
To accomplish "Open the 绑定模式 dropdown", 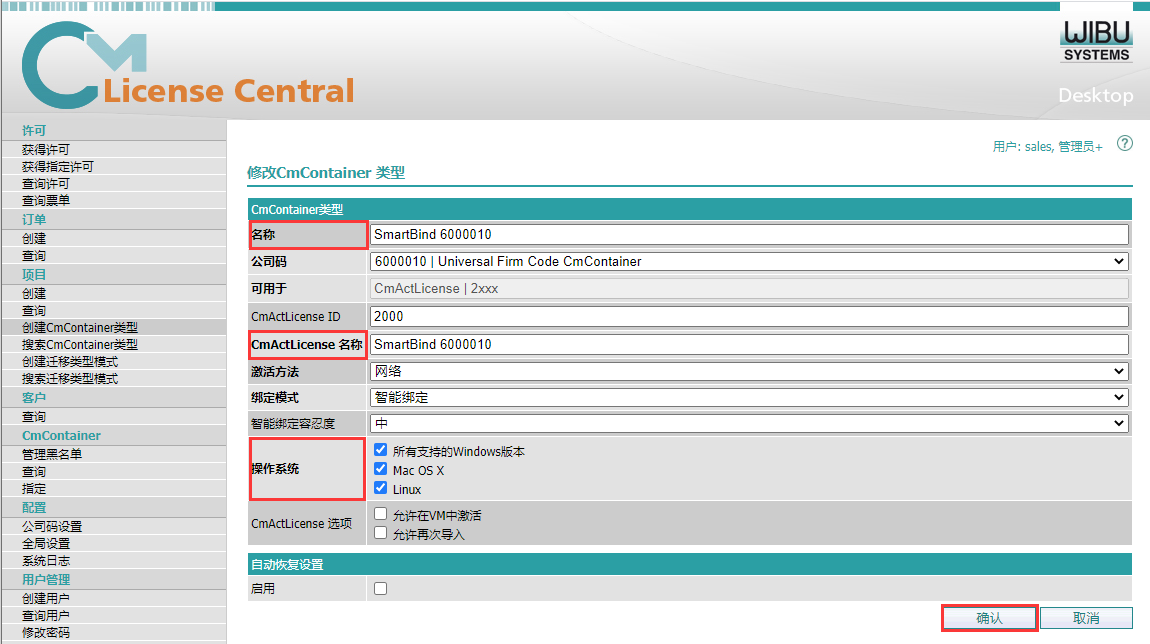I will pos(749,398).
